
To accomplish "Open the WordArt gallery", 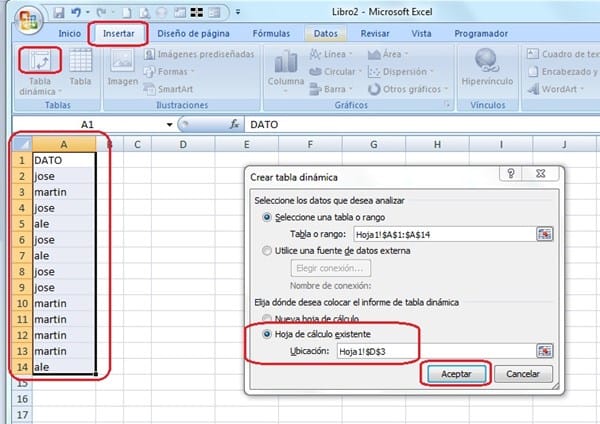I will 556,89.
